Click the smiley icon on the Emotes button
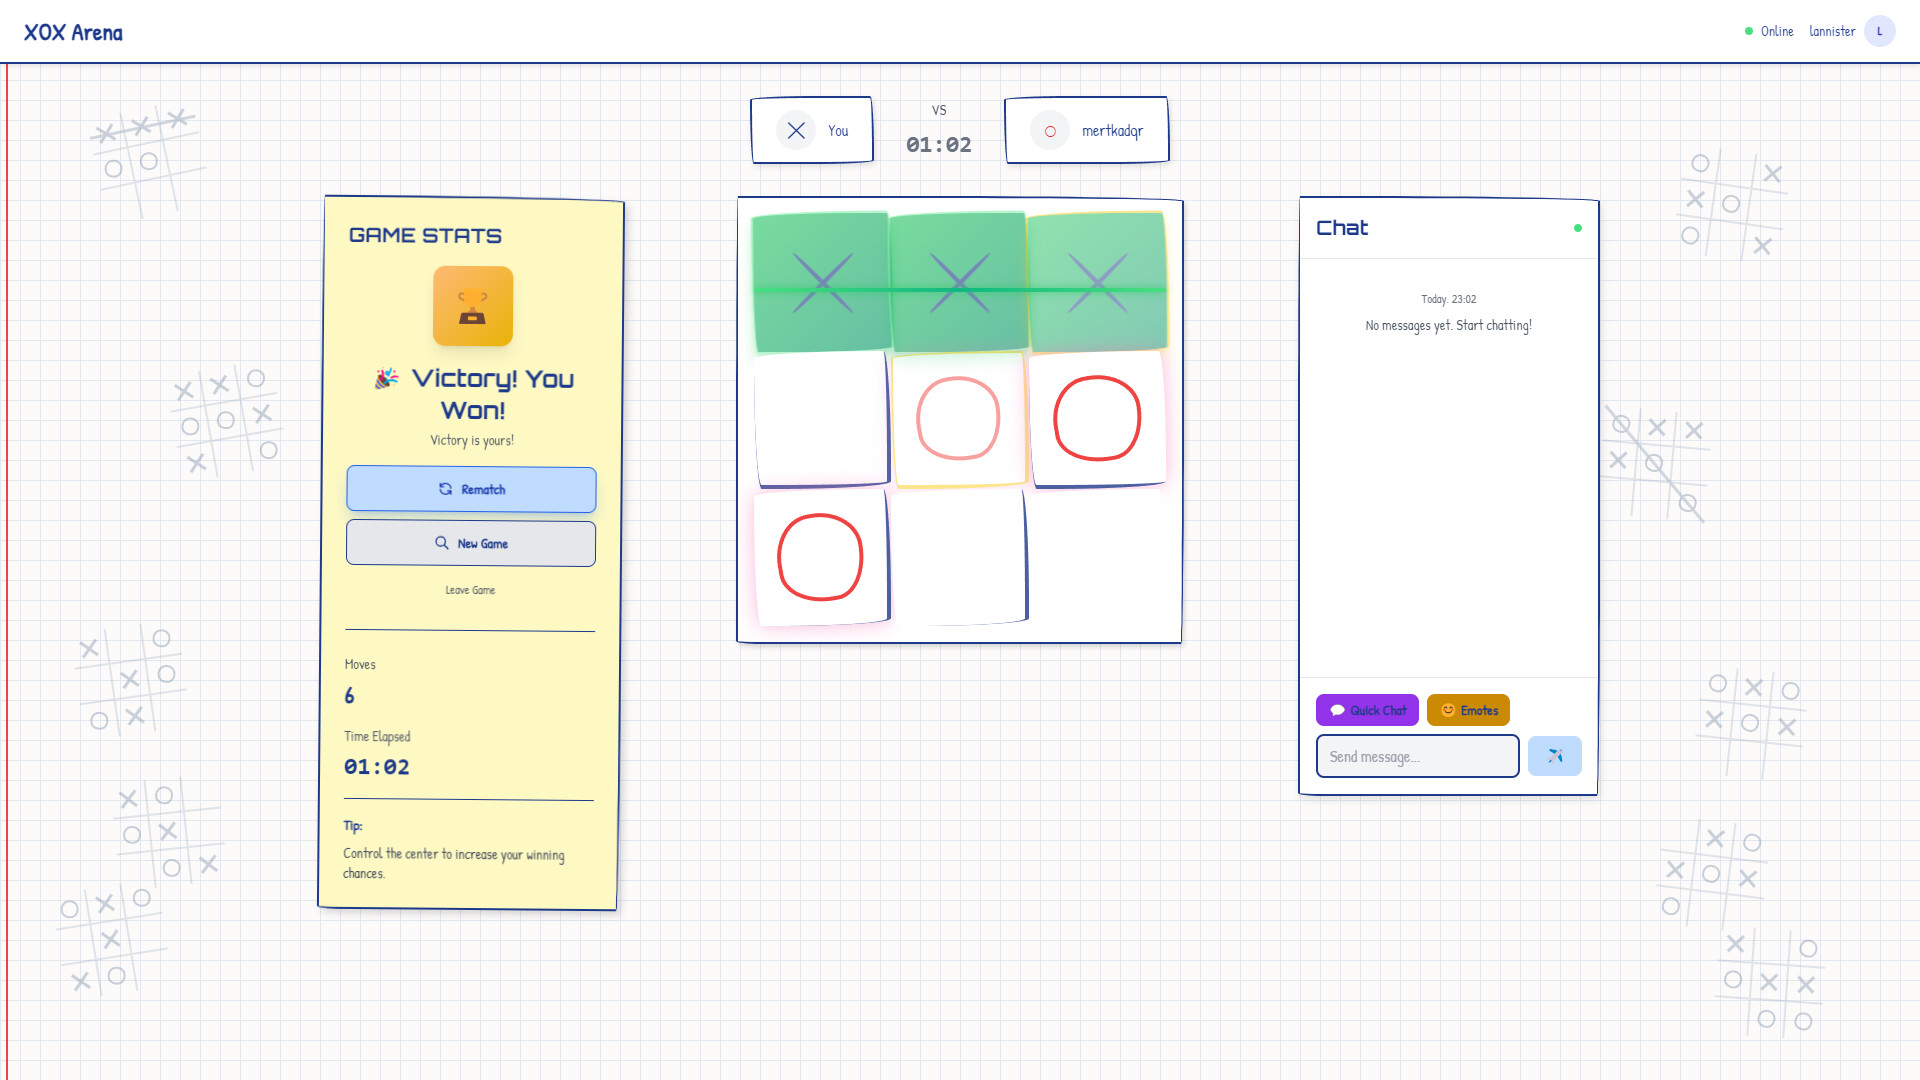This screenshot has height=1080, width=1920. coord(1447,710)
